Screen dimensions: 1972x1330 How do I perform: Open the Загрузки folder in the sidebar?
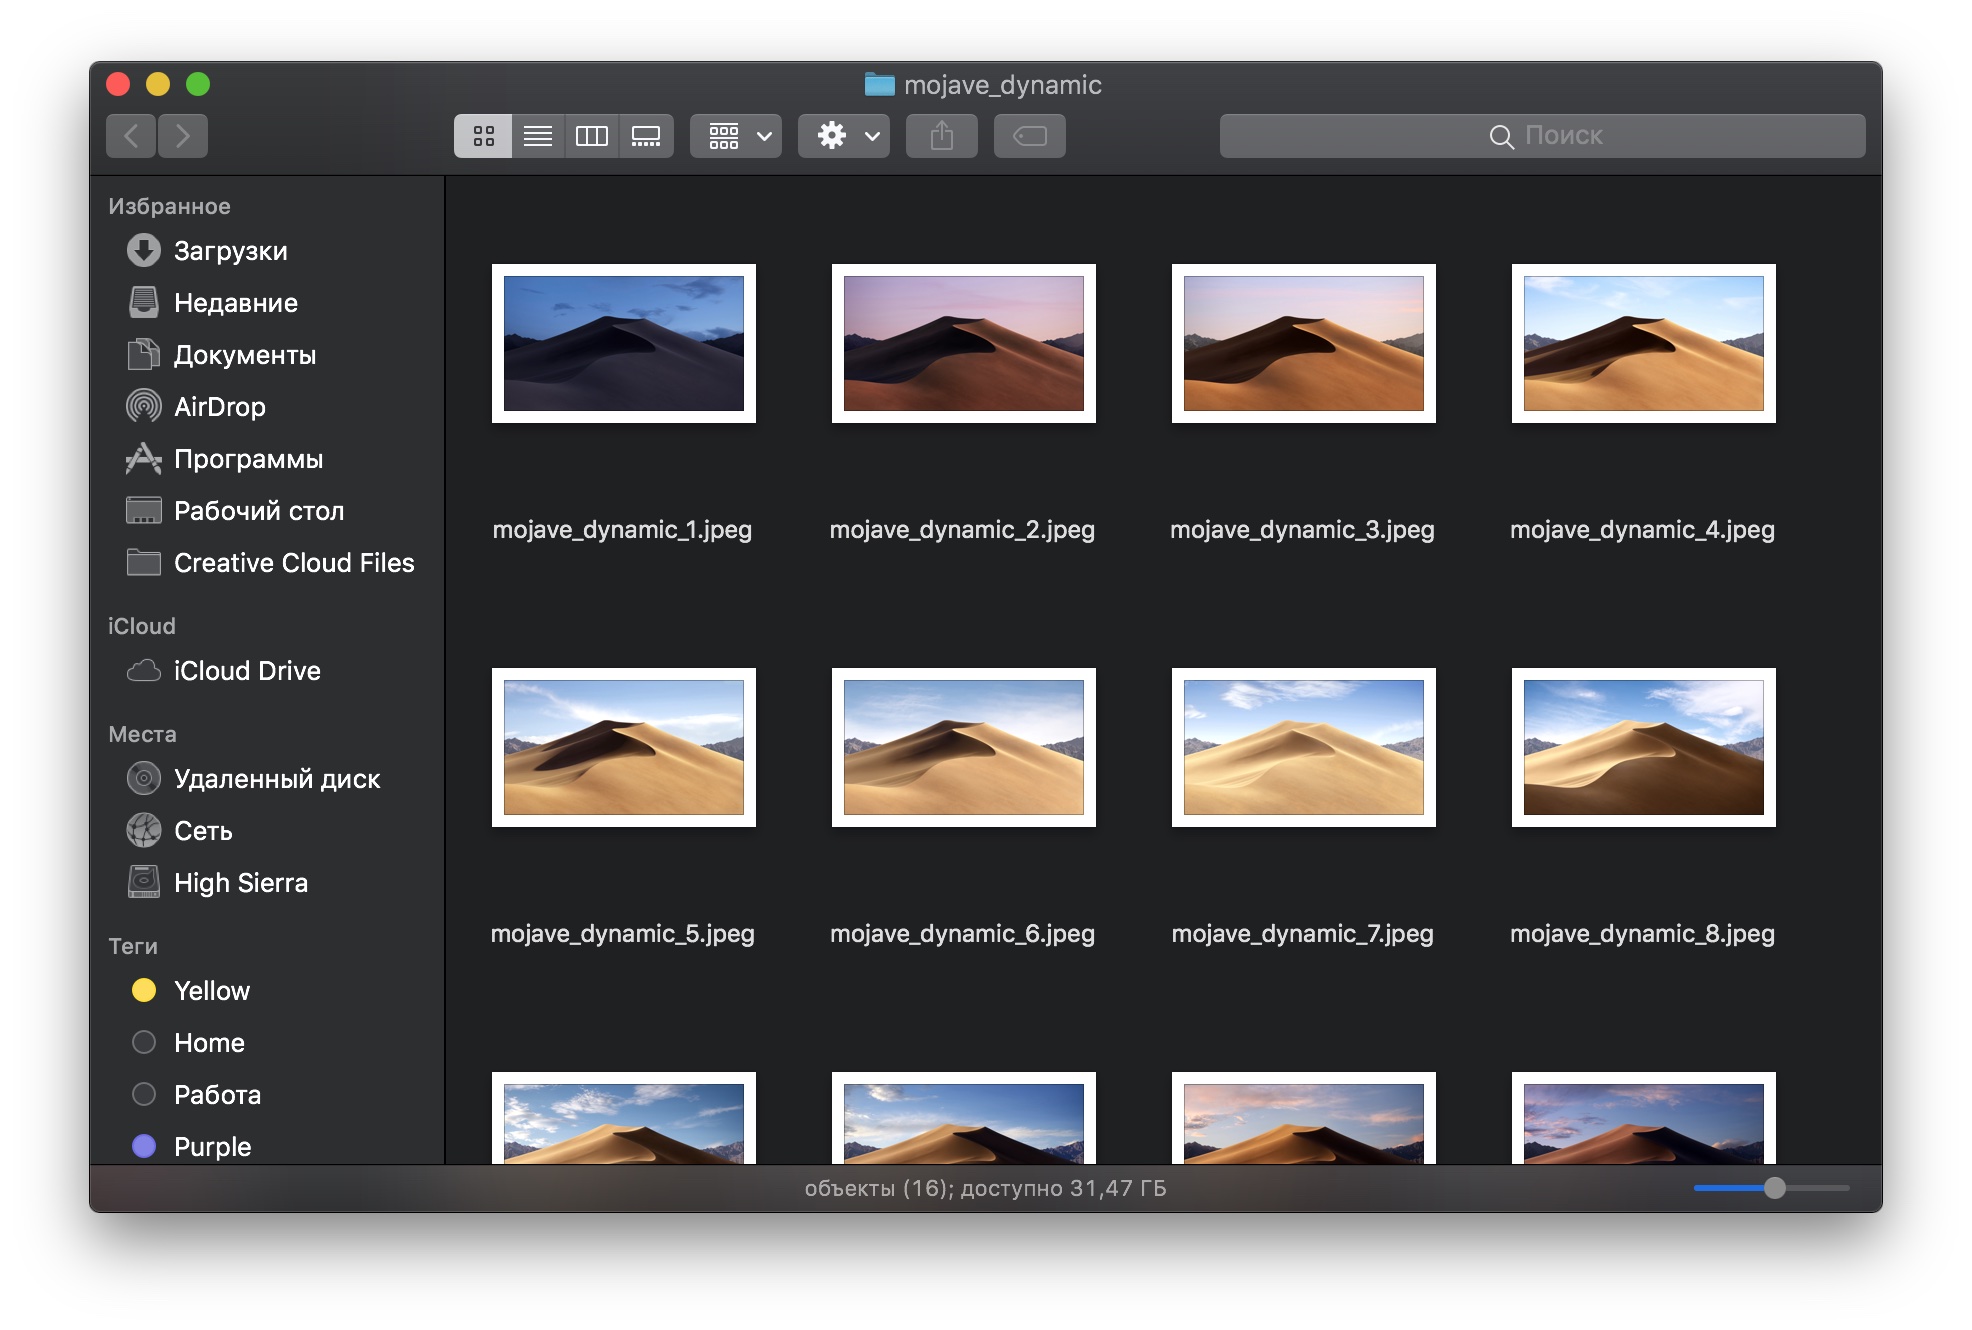(230, 251)
